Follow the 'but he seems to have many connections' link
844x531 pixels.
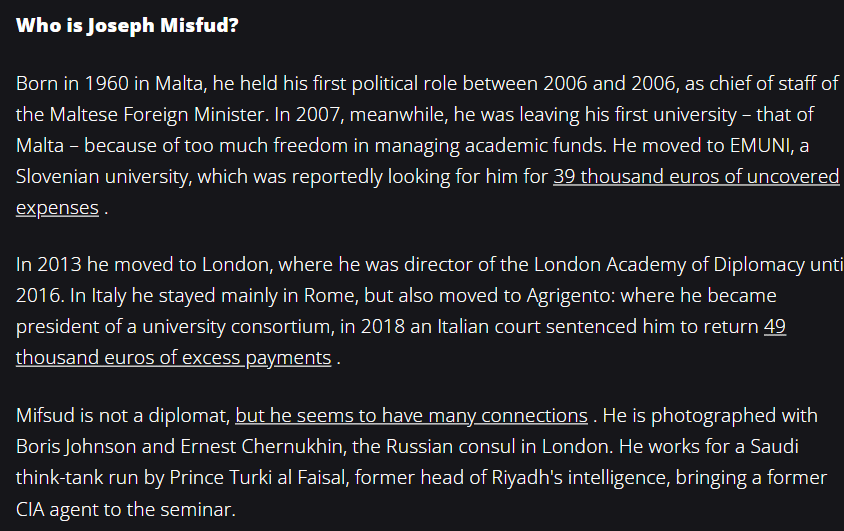tap(411, 416)
